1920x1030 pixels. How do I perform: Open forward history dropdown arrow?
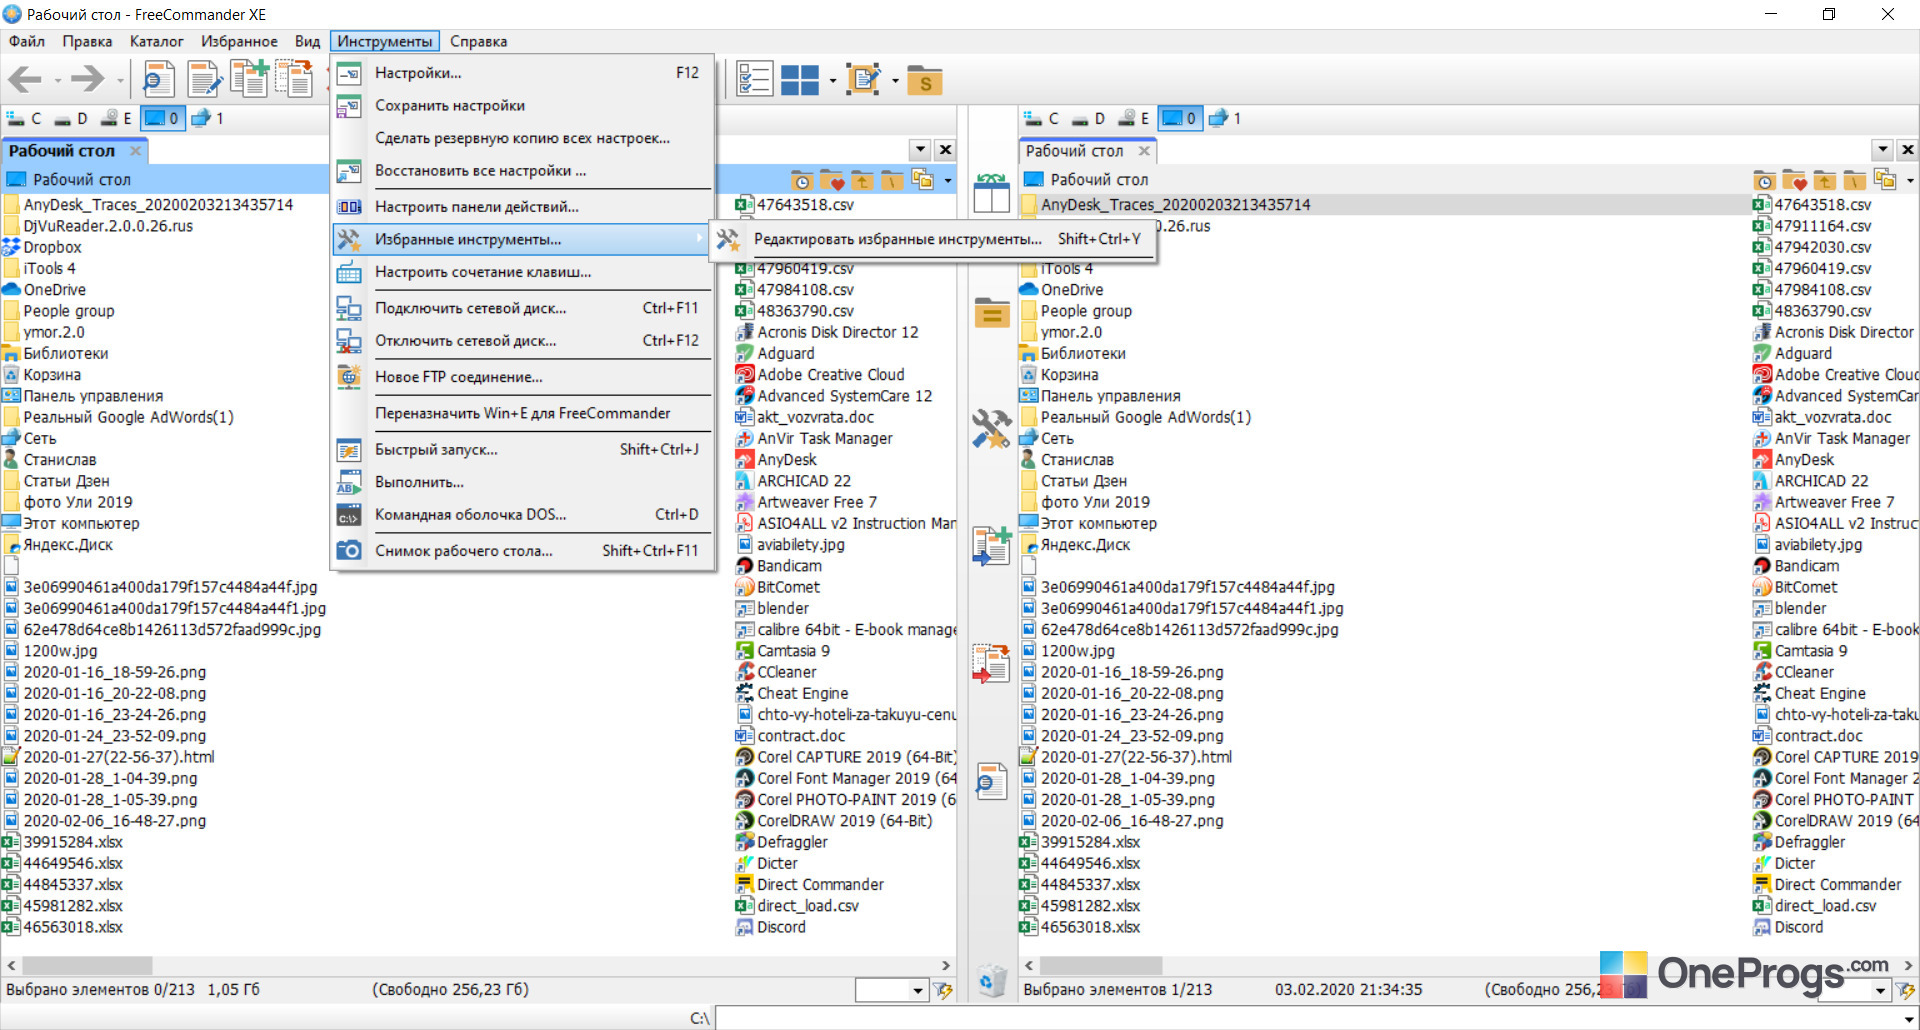[x=120, y=80]
